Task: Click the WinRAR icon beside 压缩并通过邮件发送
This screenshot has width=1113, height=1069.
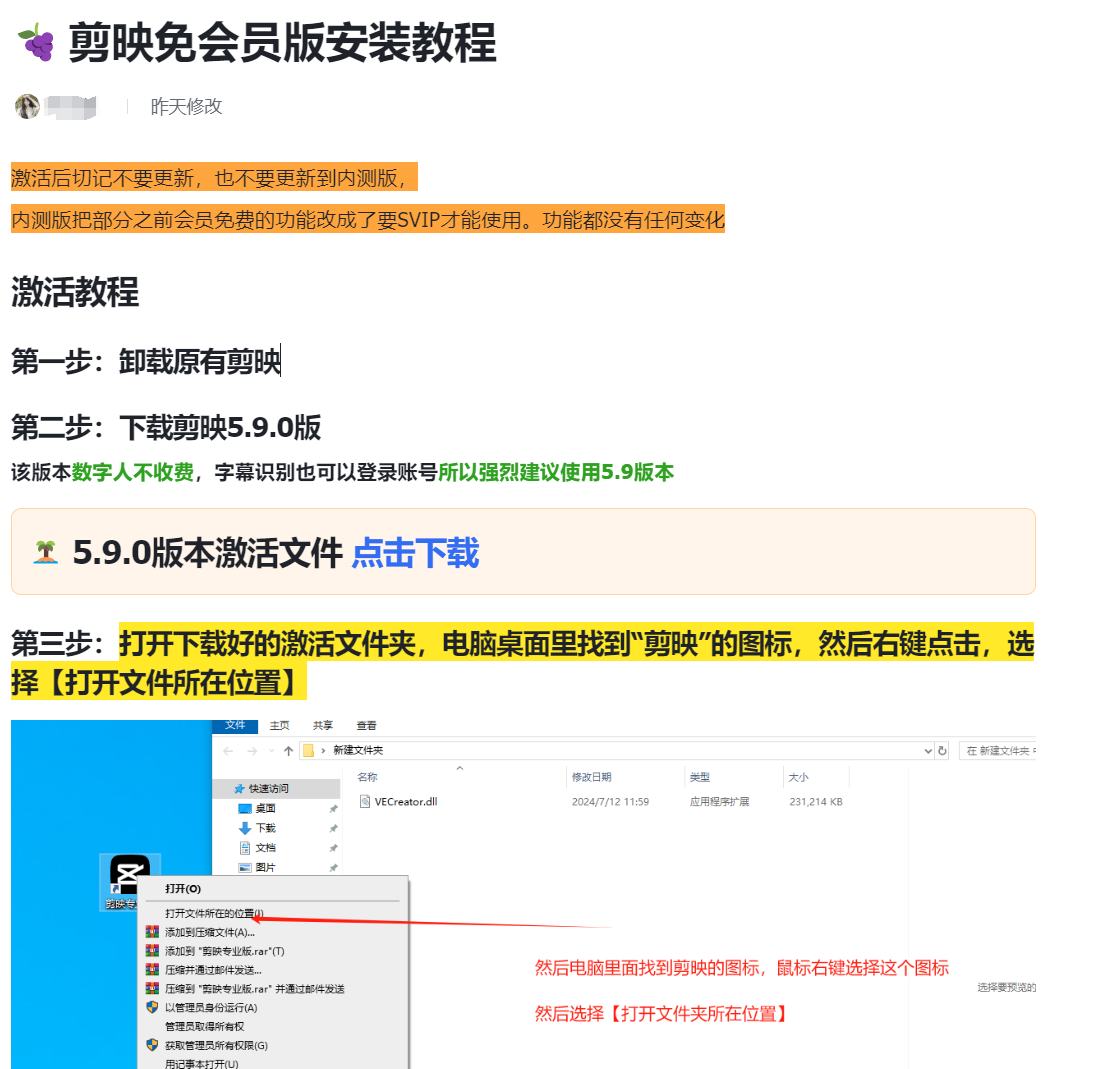Action: 152,969
